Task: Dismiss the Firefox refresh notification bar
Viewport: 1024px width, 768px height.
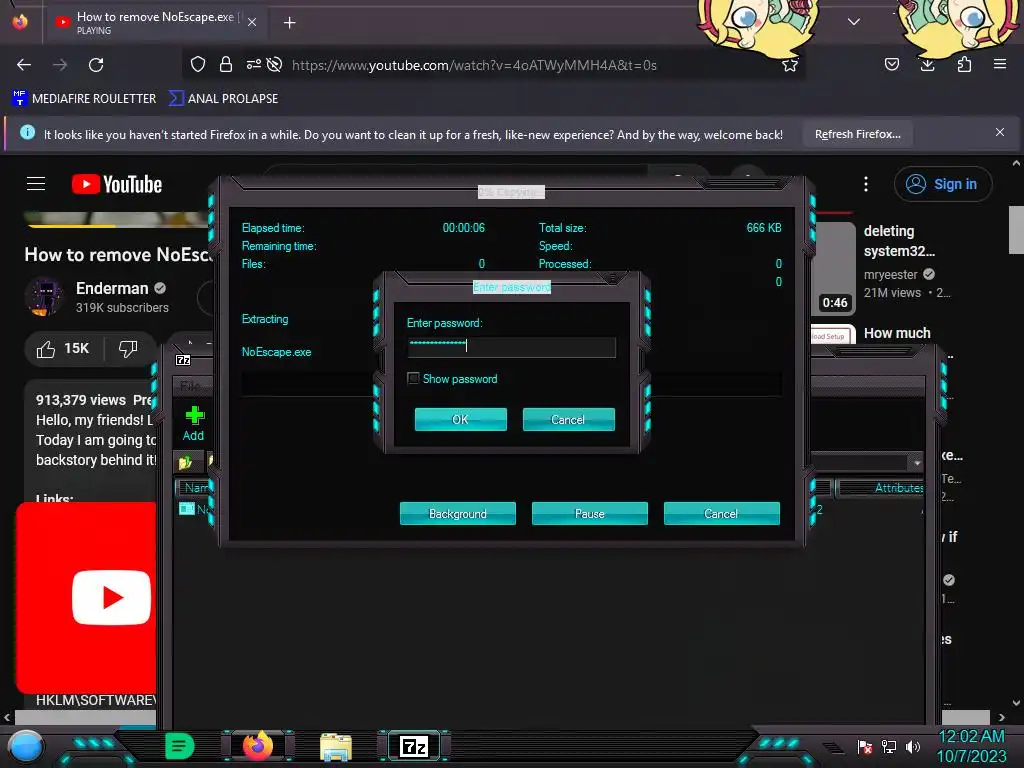Action: 1000,133
